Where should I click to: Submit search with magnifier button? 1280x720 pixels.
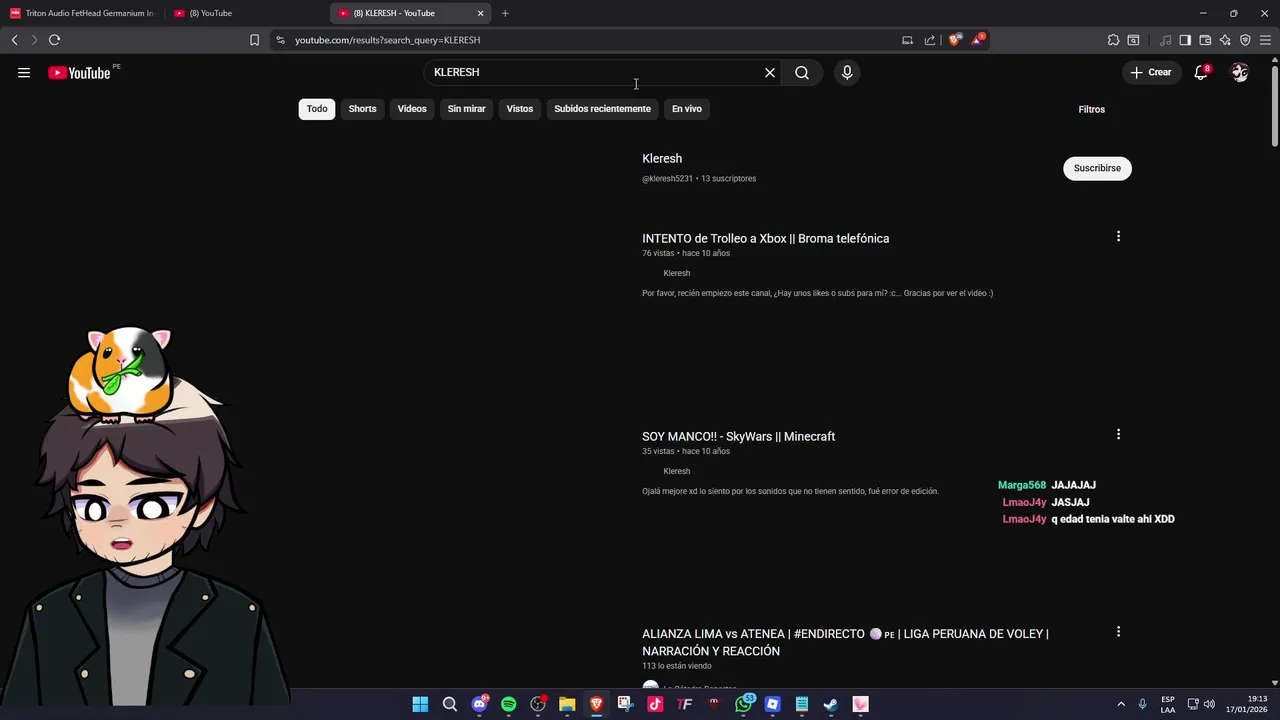pos(802,72)
